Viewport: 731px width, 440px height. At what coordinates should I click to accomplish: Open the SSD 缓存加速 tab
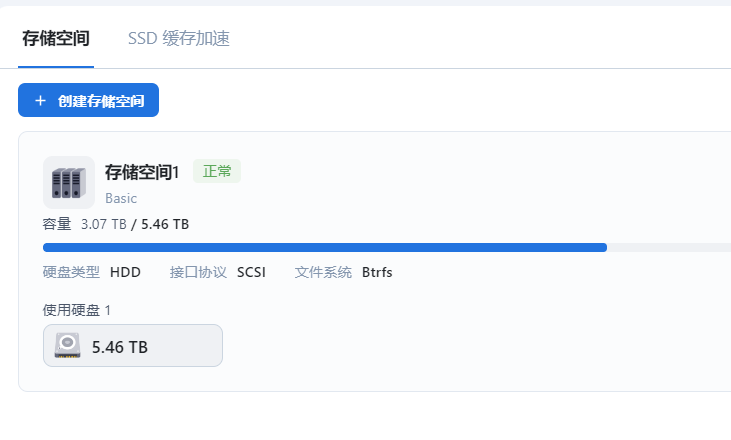click(x=179, y=39)
